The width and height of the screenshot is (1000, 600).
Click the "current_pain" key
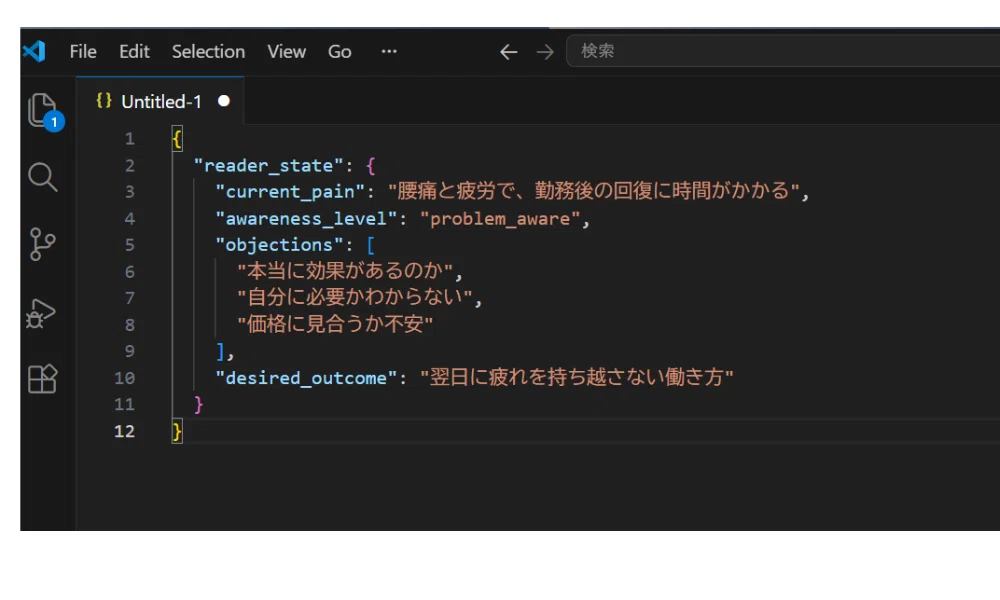click(x=290, y=192)
